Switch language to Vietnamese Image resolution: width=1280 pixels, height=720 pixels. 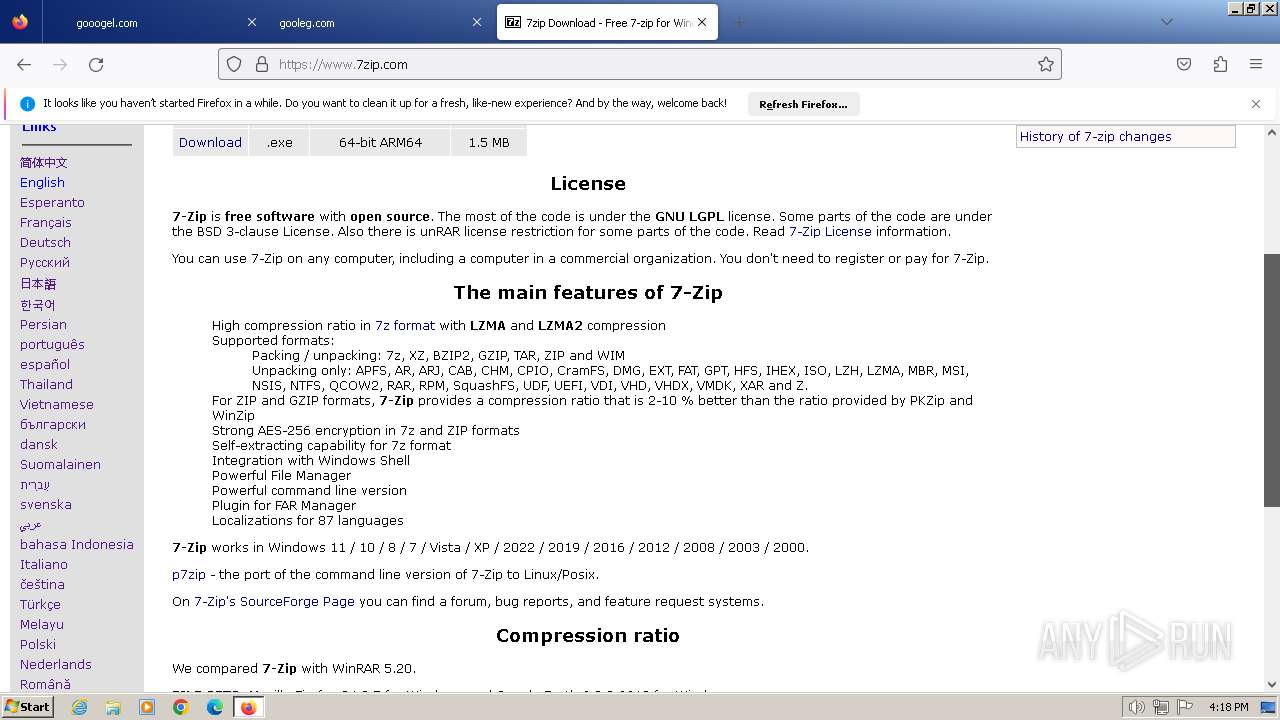tap(57, 404)
